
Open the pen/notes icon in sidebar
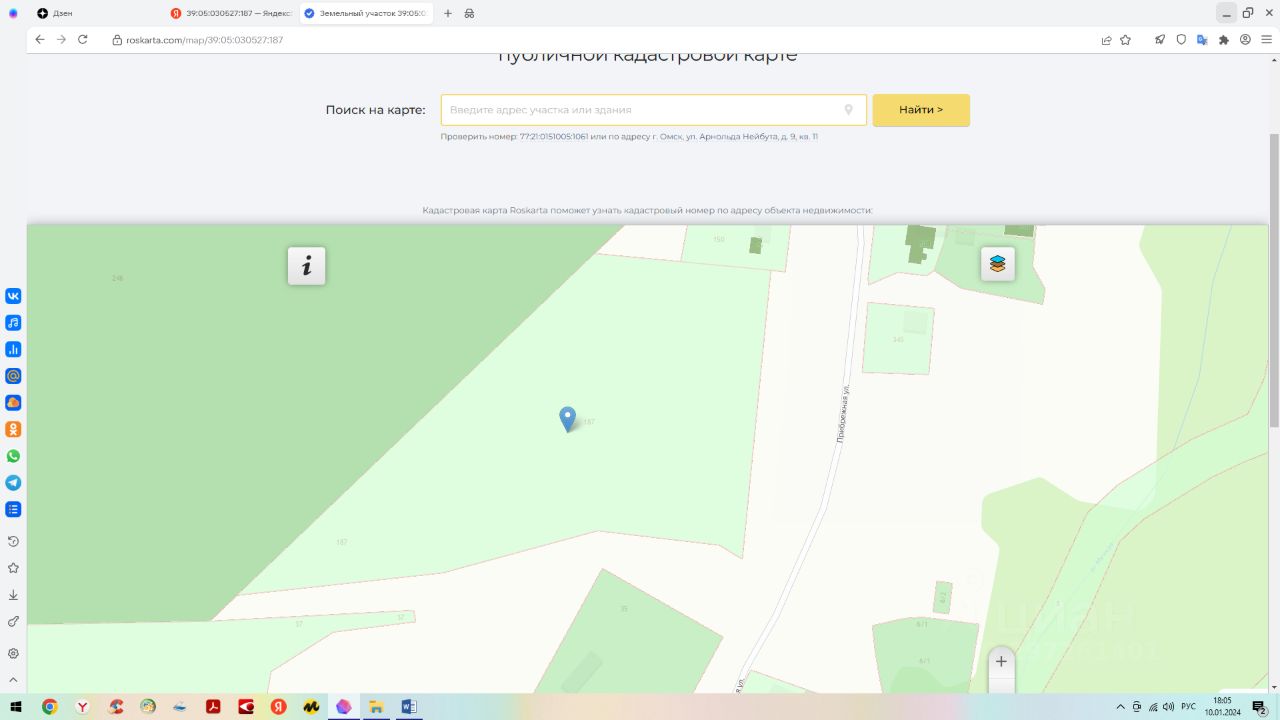[13, 621]
